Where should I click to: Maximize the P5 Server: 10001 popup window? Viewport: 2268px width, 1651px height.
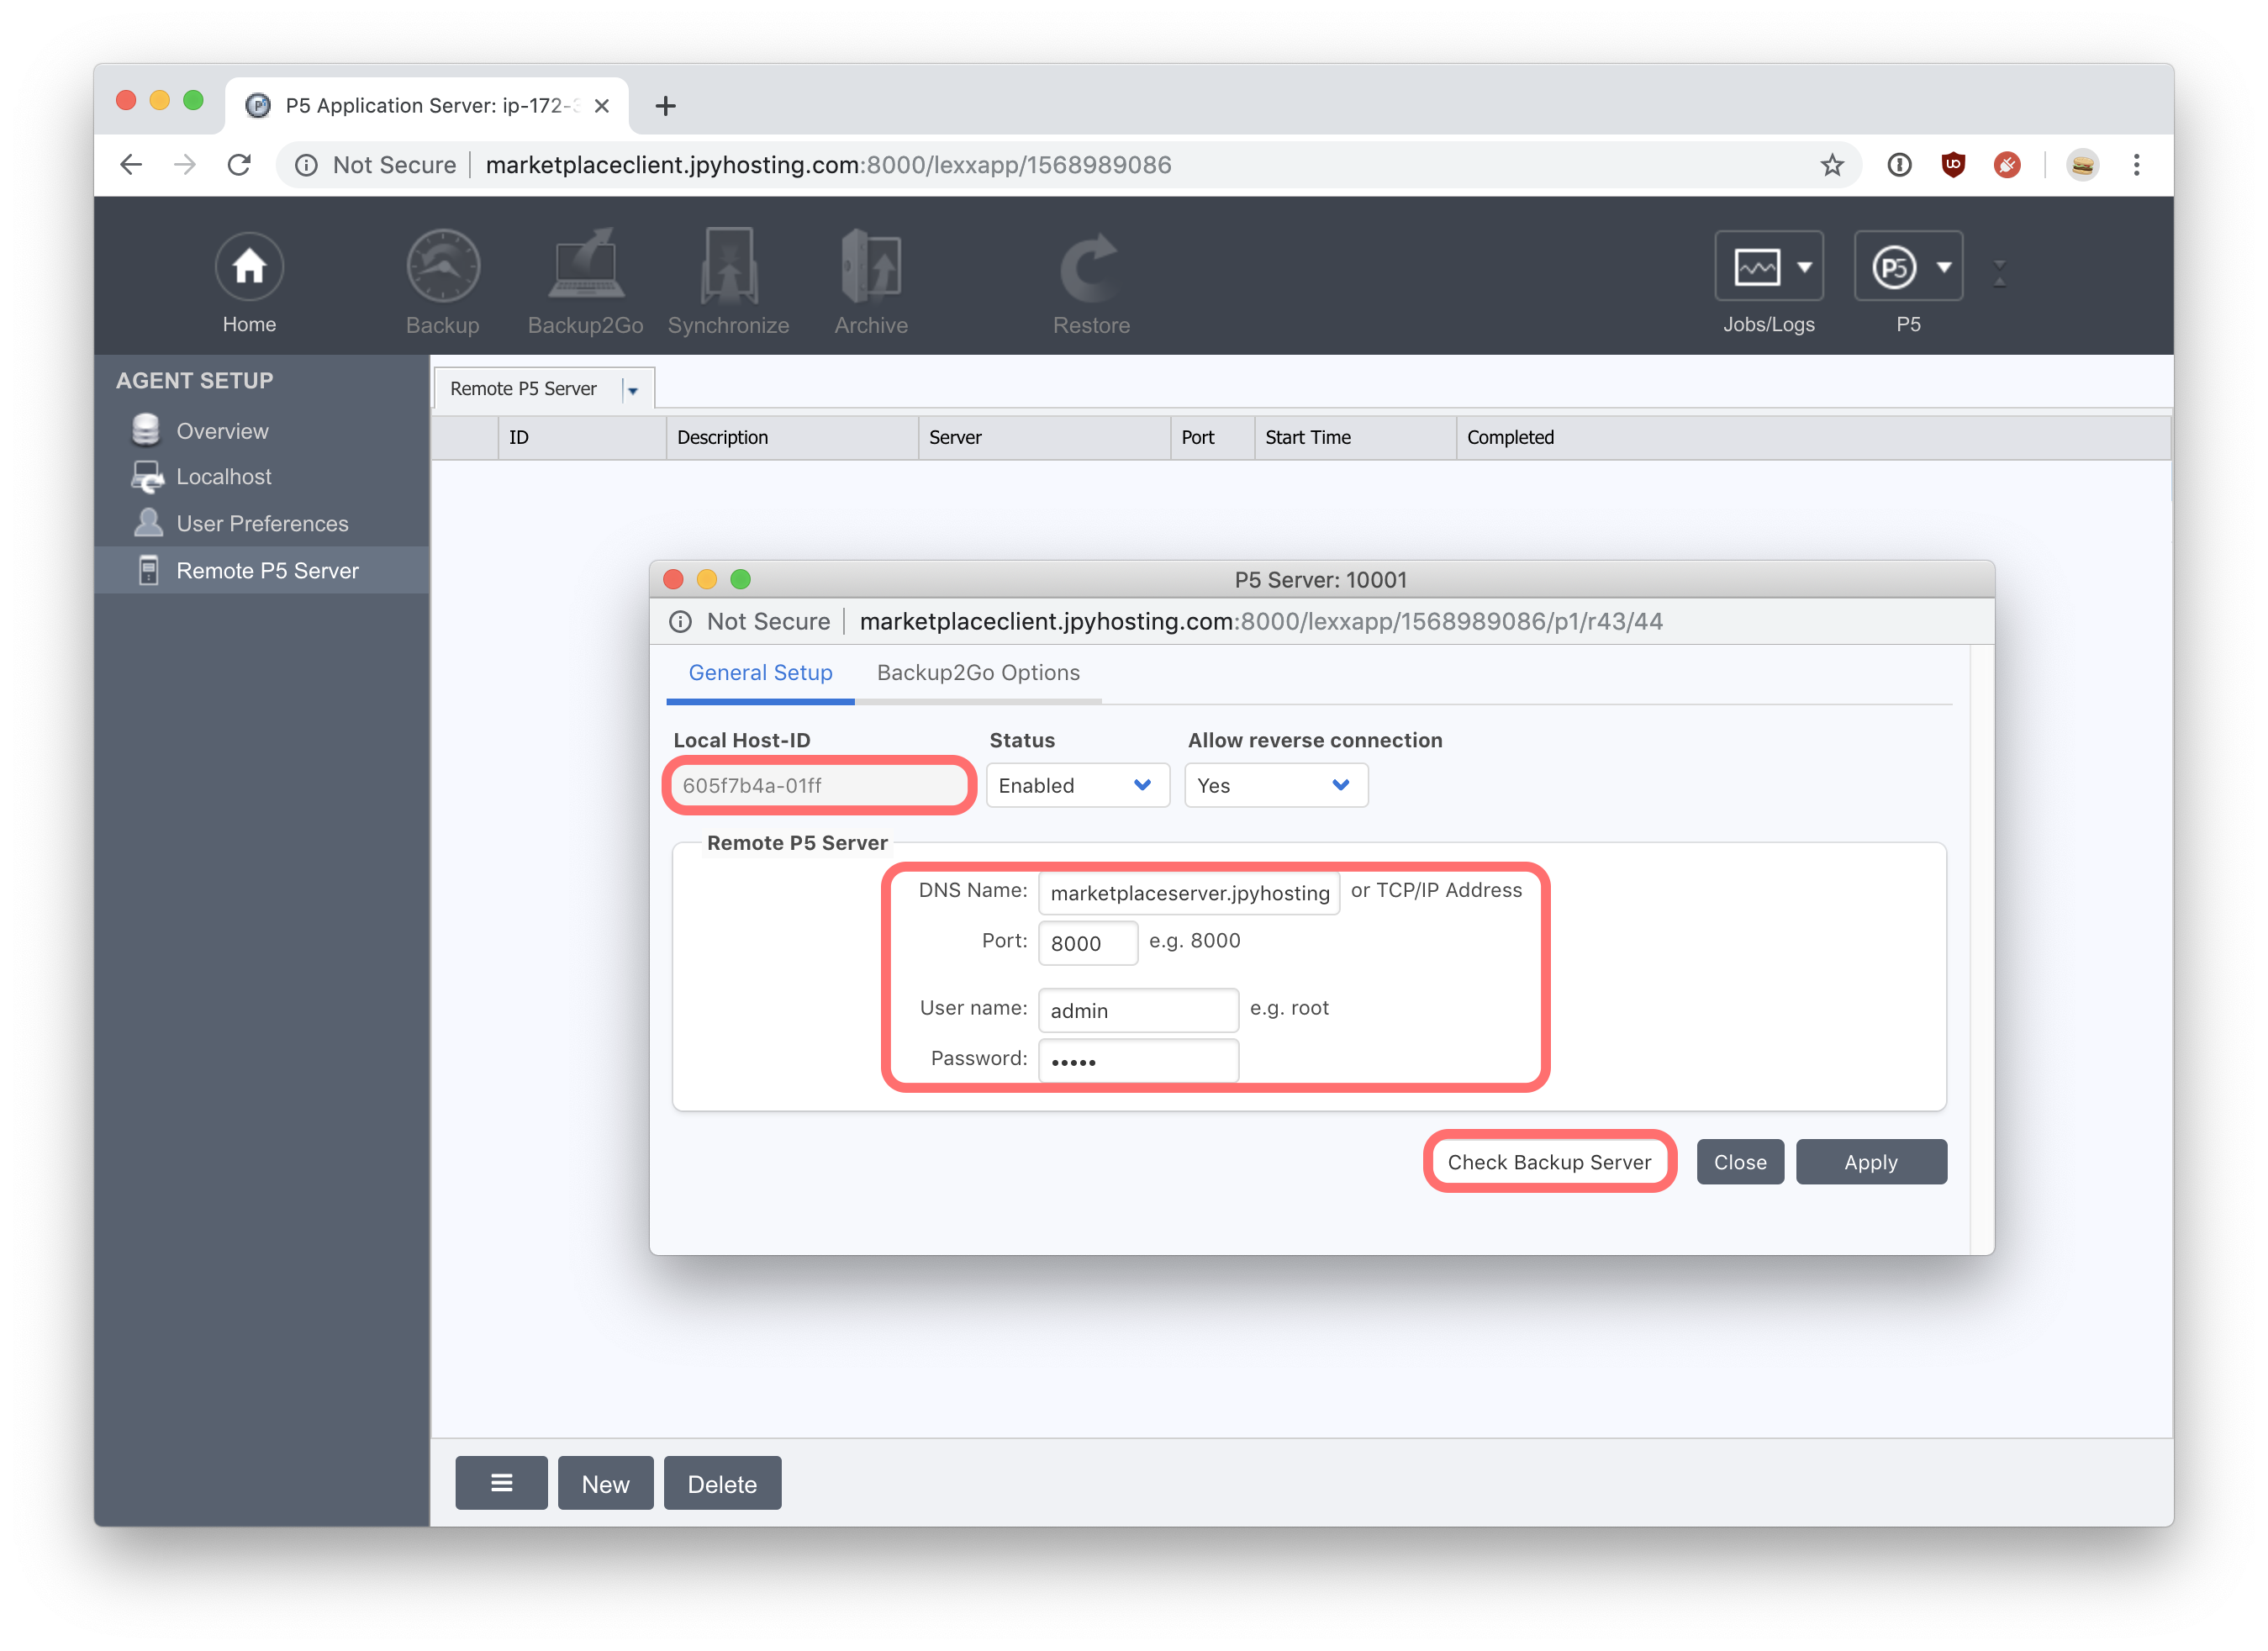[741, 580]
